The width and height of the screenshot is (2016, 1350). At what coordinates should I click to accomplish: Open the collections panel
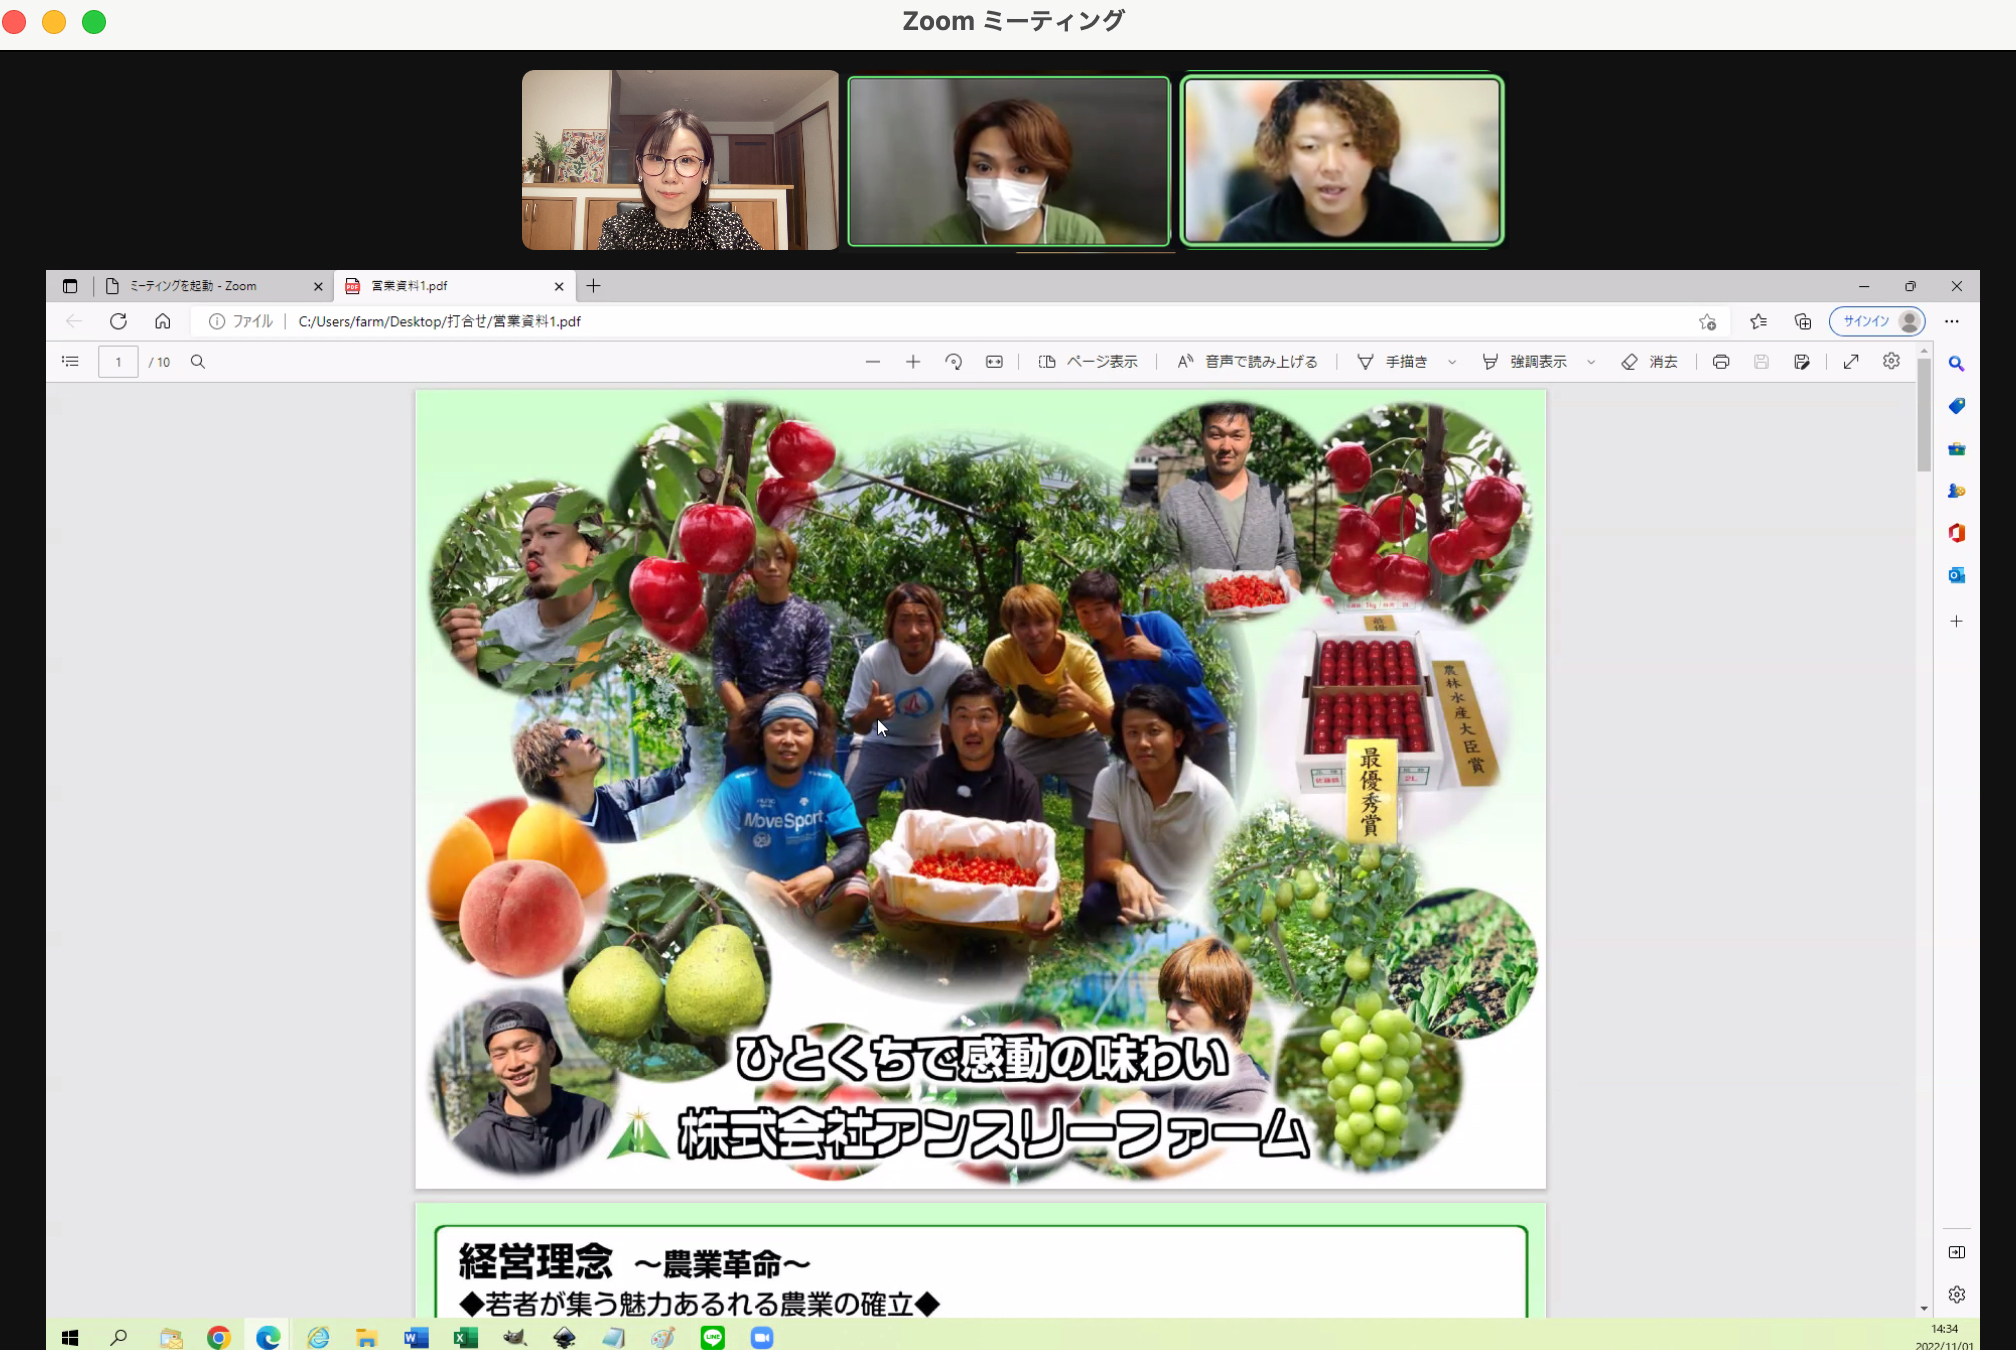point(1803,322)
